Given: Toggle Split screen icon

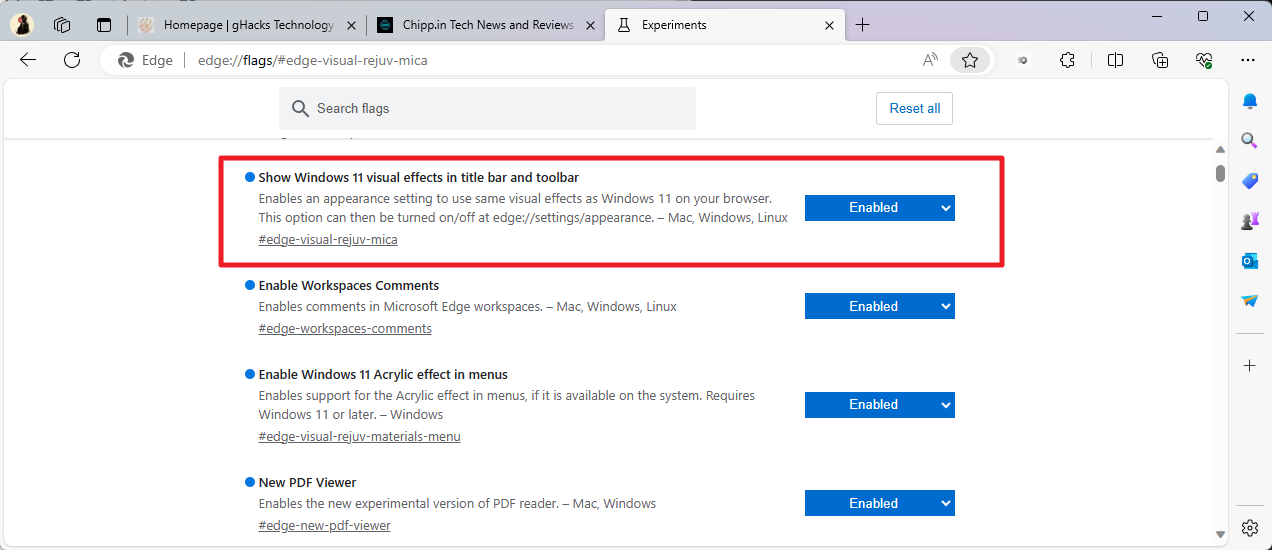Looking at the screenshot, I should 1115,60.
